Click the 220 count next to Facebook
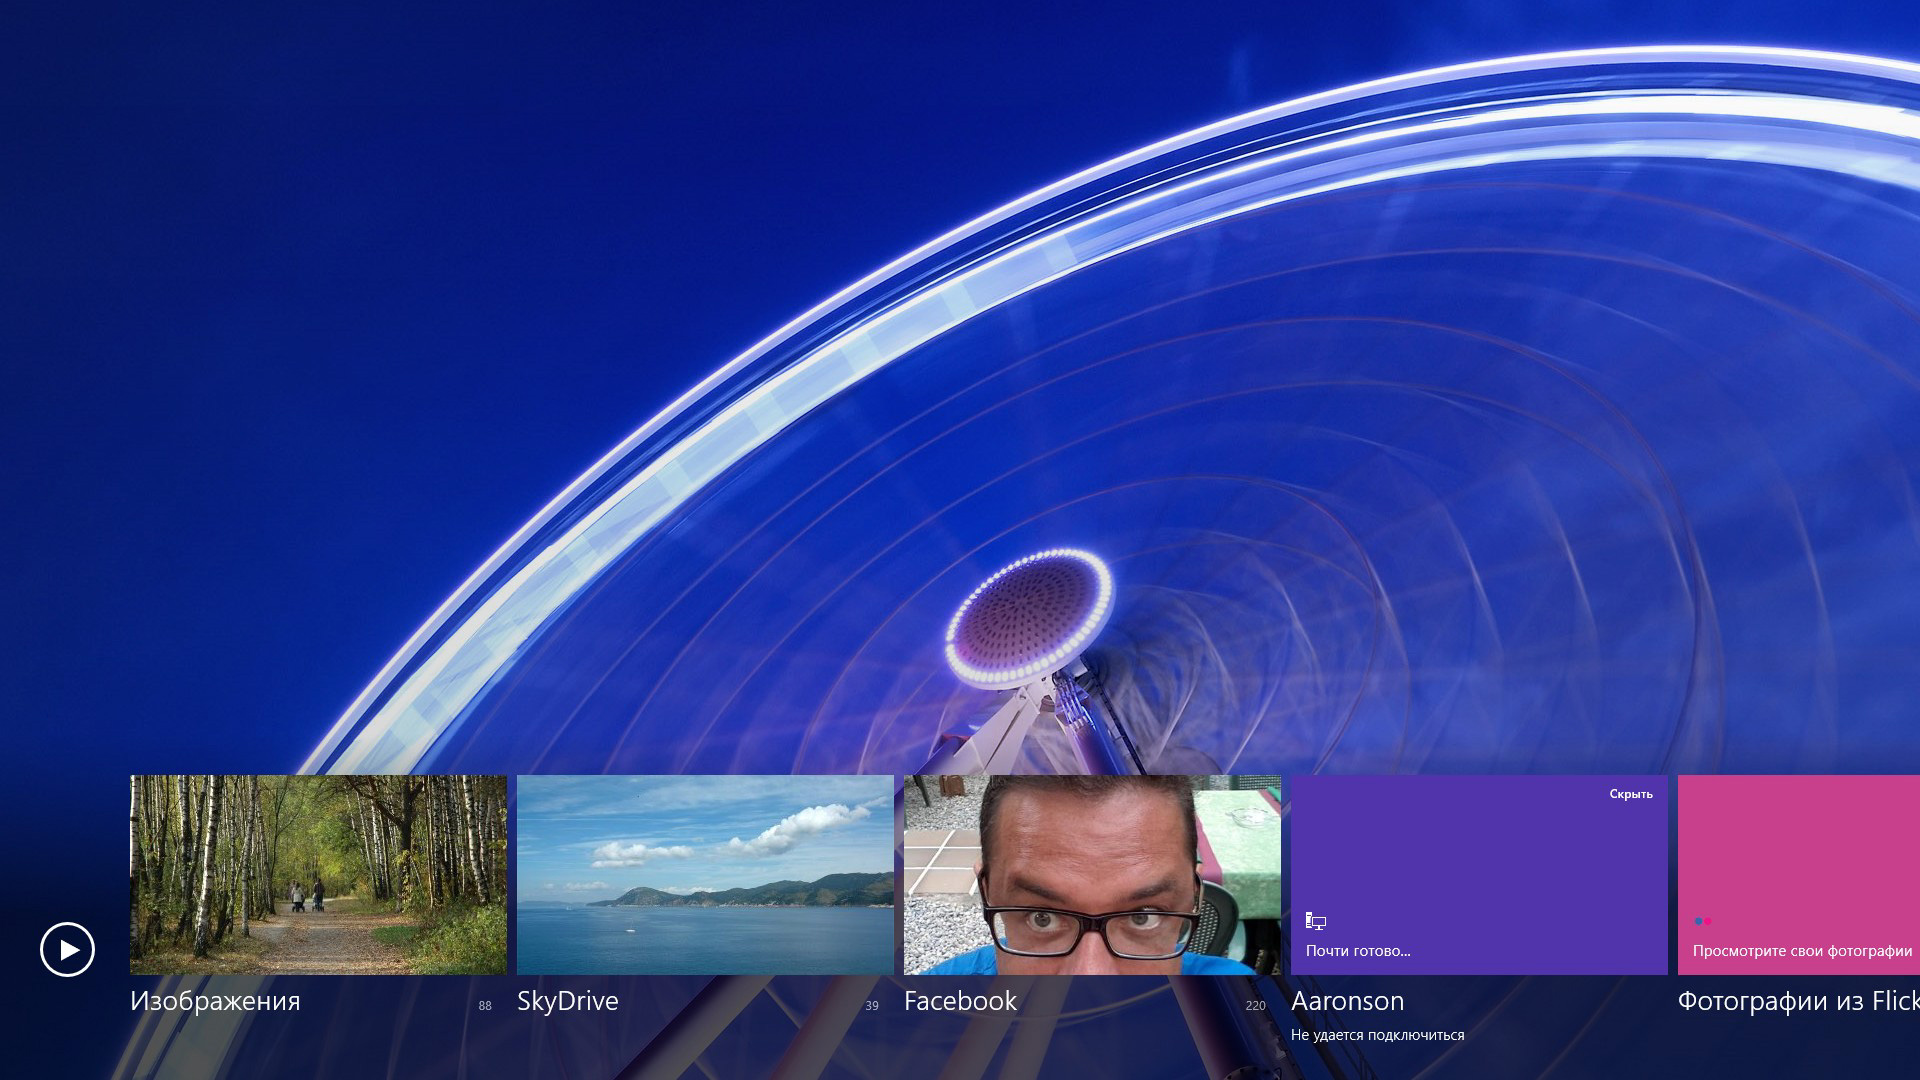This screenshot has height=1080, width=1920. tap(1255, 1006)
